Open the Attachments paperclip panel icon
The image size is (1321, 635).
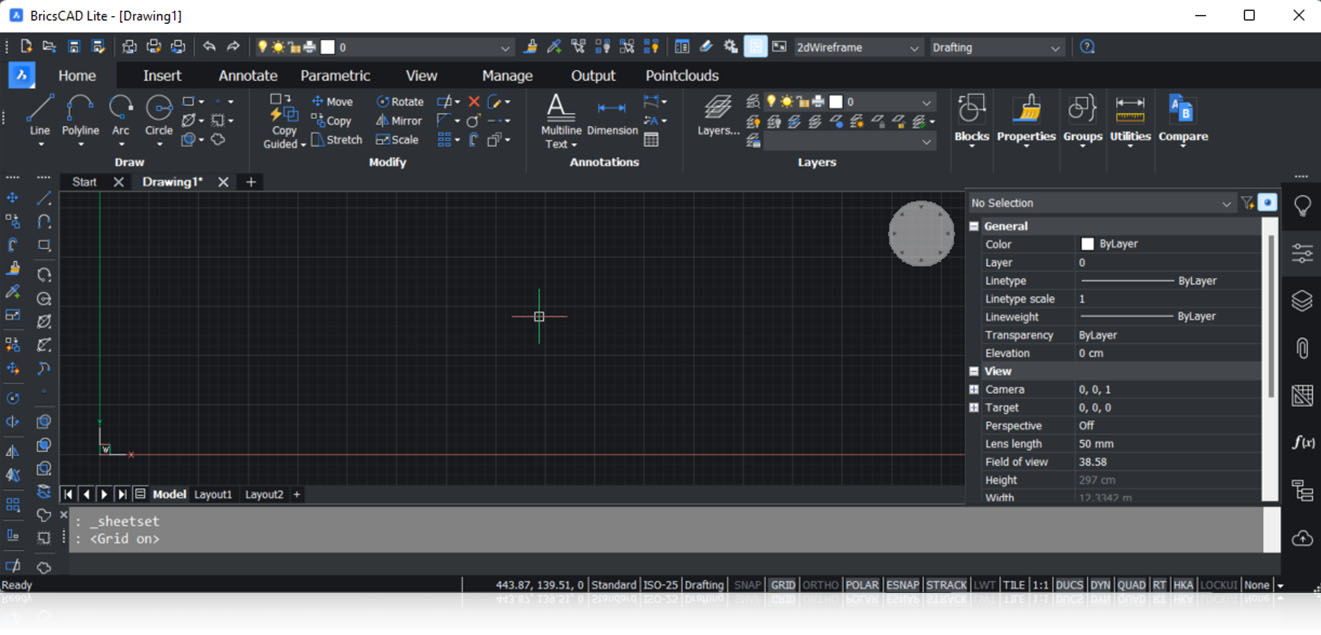[1302, 348]
